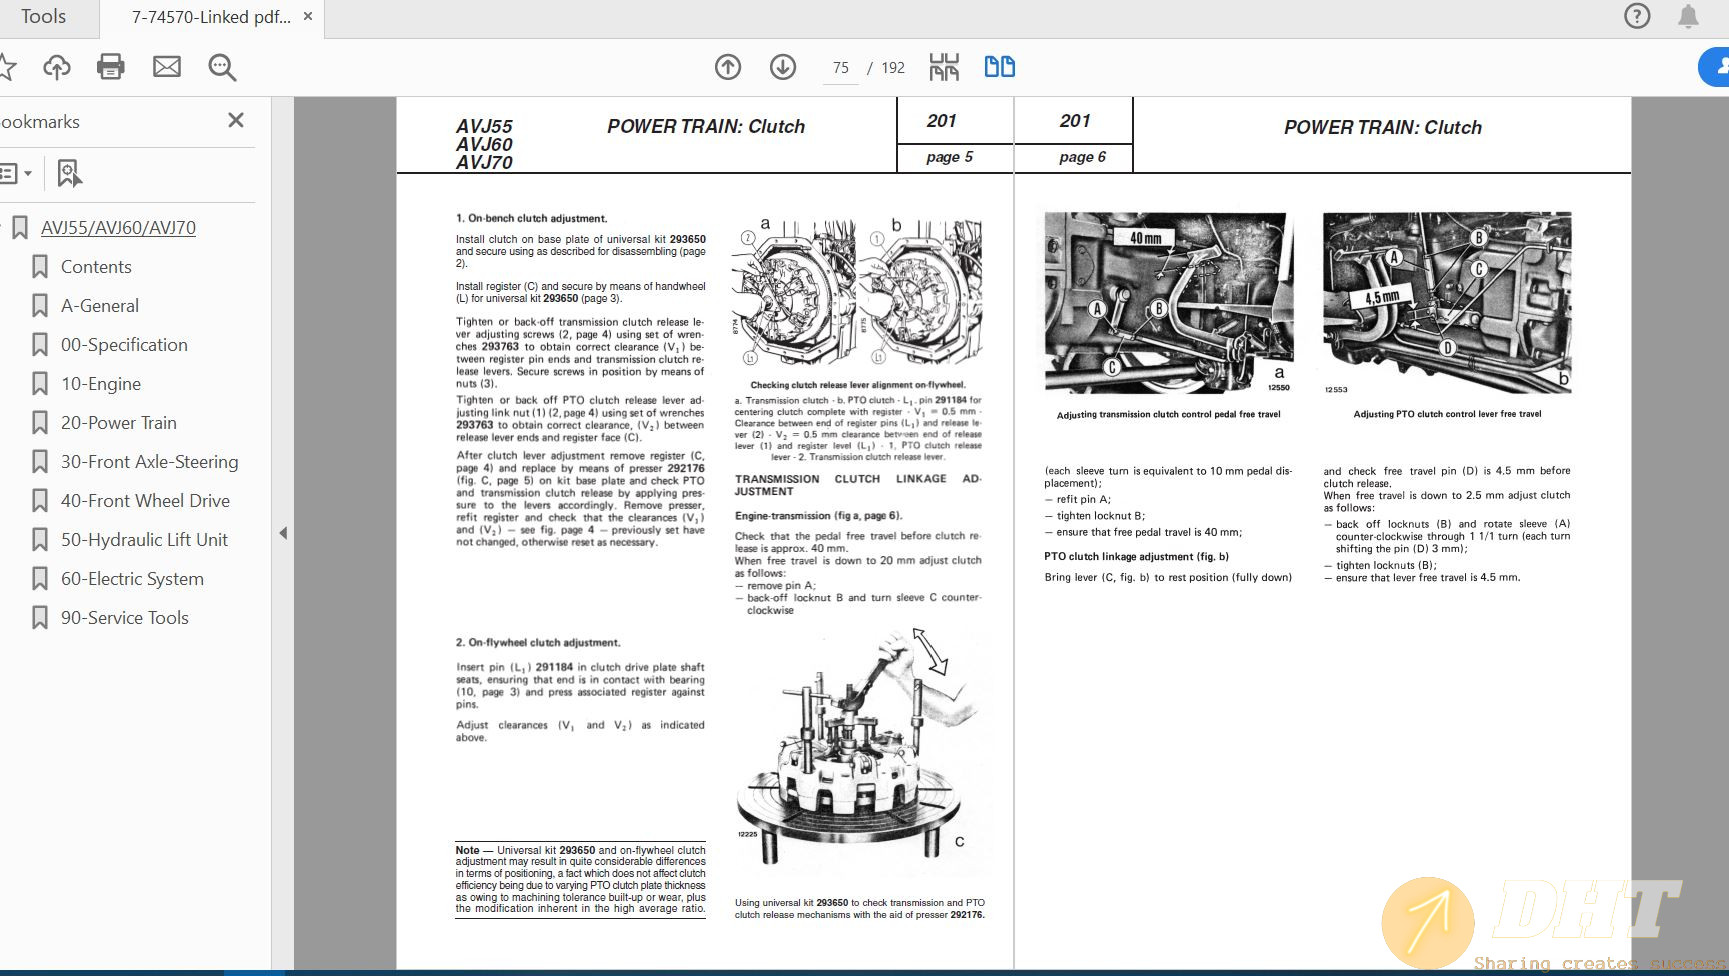Open the Tools tab
Image resolution: width=1729 pixels, height=976 pixels.
[x=43, y=17]
